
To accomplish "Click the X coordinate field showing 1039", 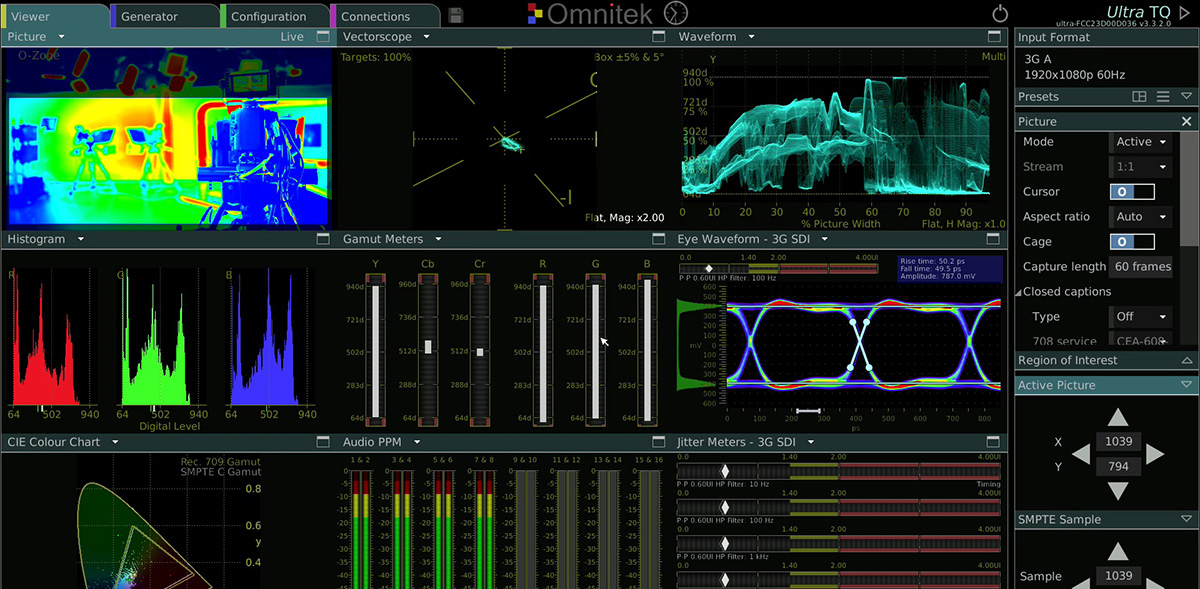I will pos(1118,442).
